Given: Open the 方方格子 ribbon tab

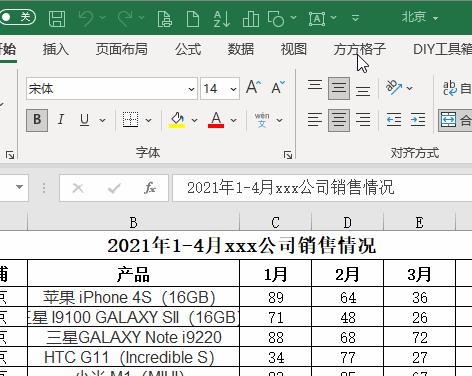Looking at the screenshot, I should pos(360,49).
